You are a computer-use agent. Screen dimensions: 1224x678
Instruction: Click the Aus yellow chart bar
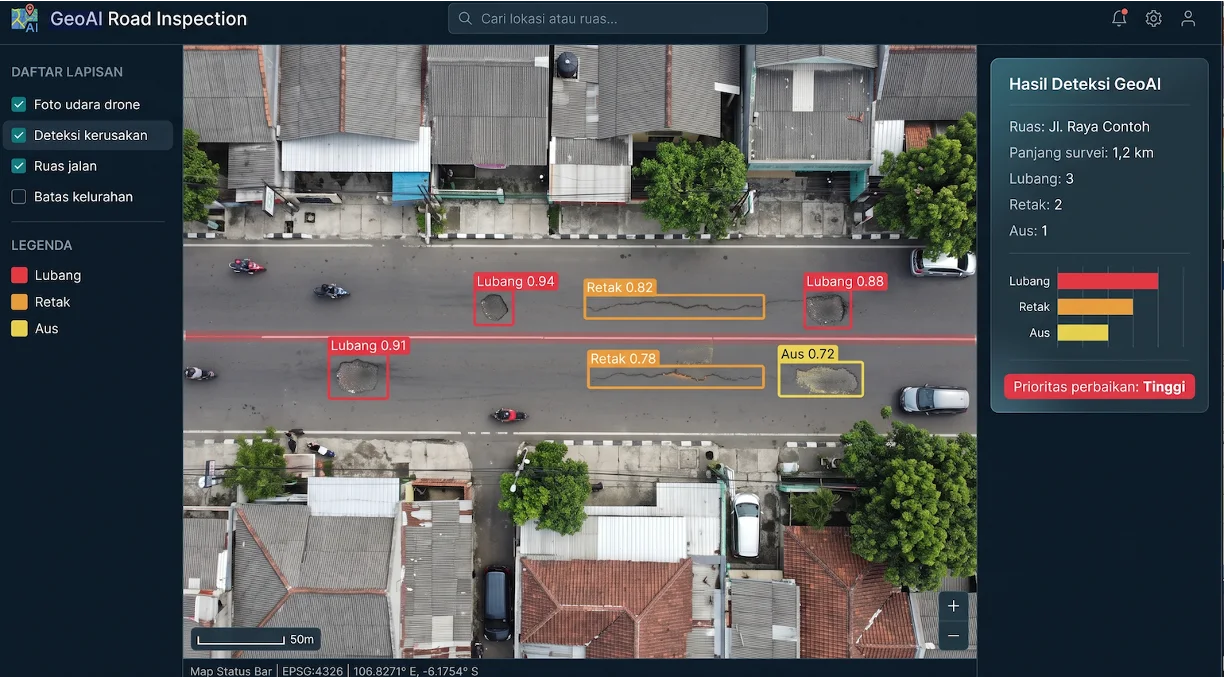1083,333
